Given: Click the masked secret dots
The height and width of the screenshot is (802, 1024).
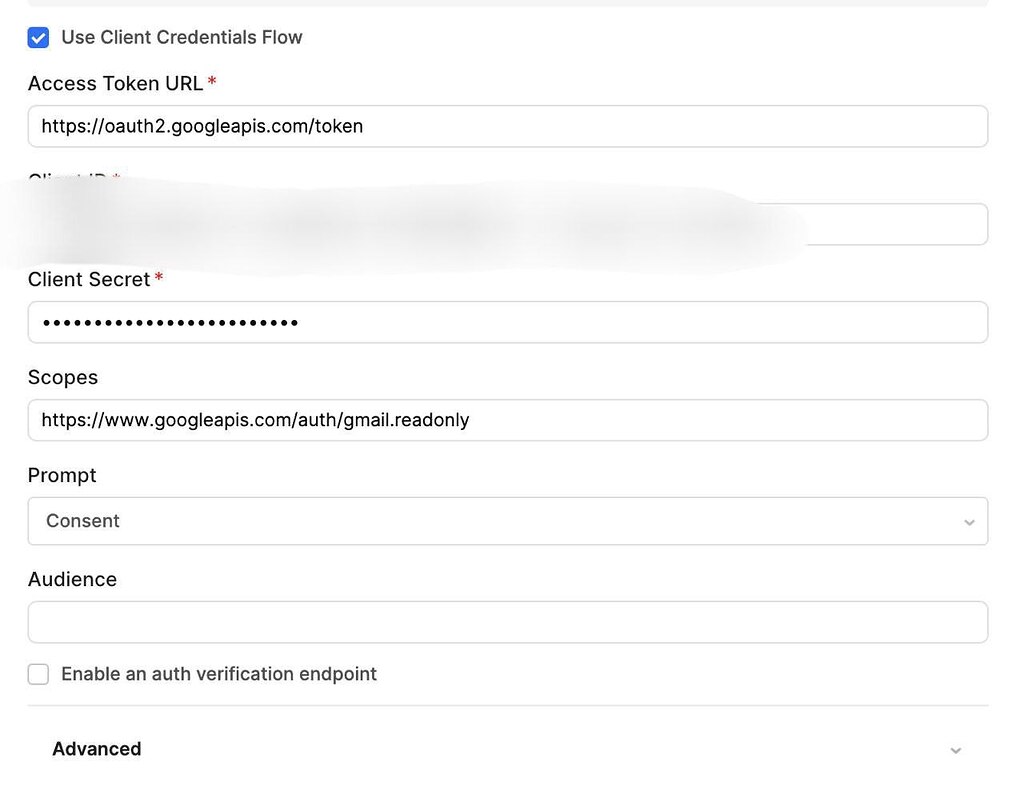Looking at the screenshot, I should (168, 322).
